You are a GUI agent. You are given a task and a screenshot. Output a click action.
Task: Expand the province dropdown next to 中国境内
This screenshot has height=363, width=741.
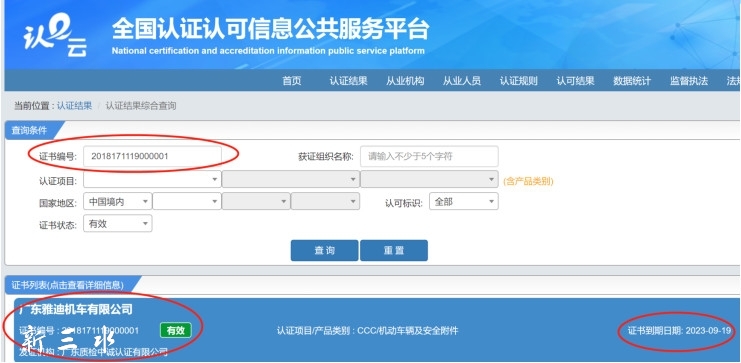[x=187, y=201]
